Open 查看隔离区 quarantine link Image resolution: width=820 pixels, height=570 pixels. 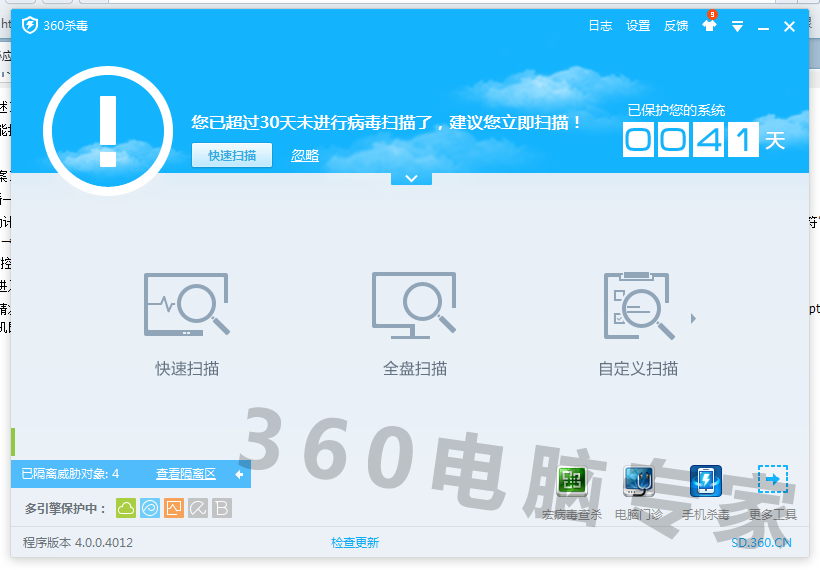click(186, 474)
